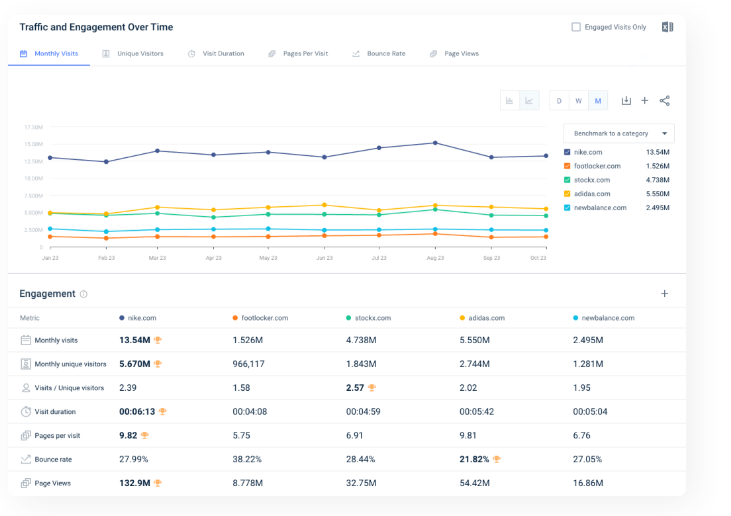
Task: Click the Page Views row icon
Action: click(26, 483)
